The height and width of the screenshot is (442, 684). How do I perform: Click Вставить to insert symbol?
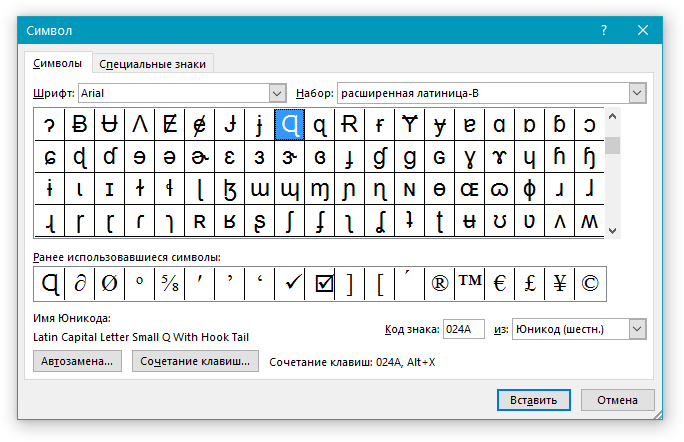click(534, 400)
